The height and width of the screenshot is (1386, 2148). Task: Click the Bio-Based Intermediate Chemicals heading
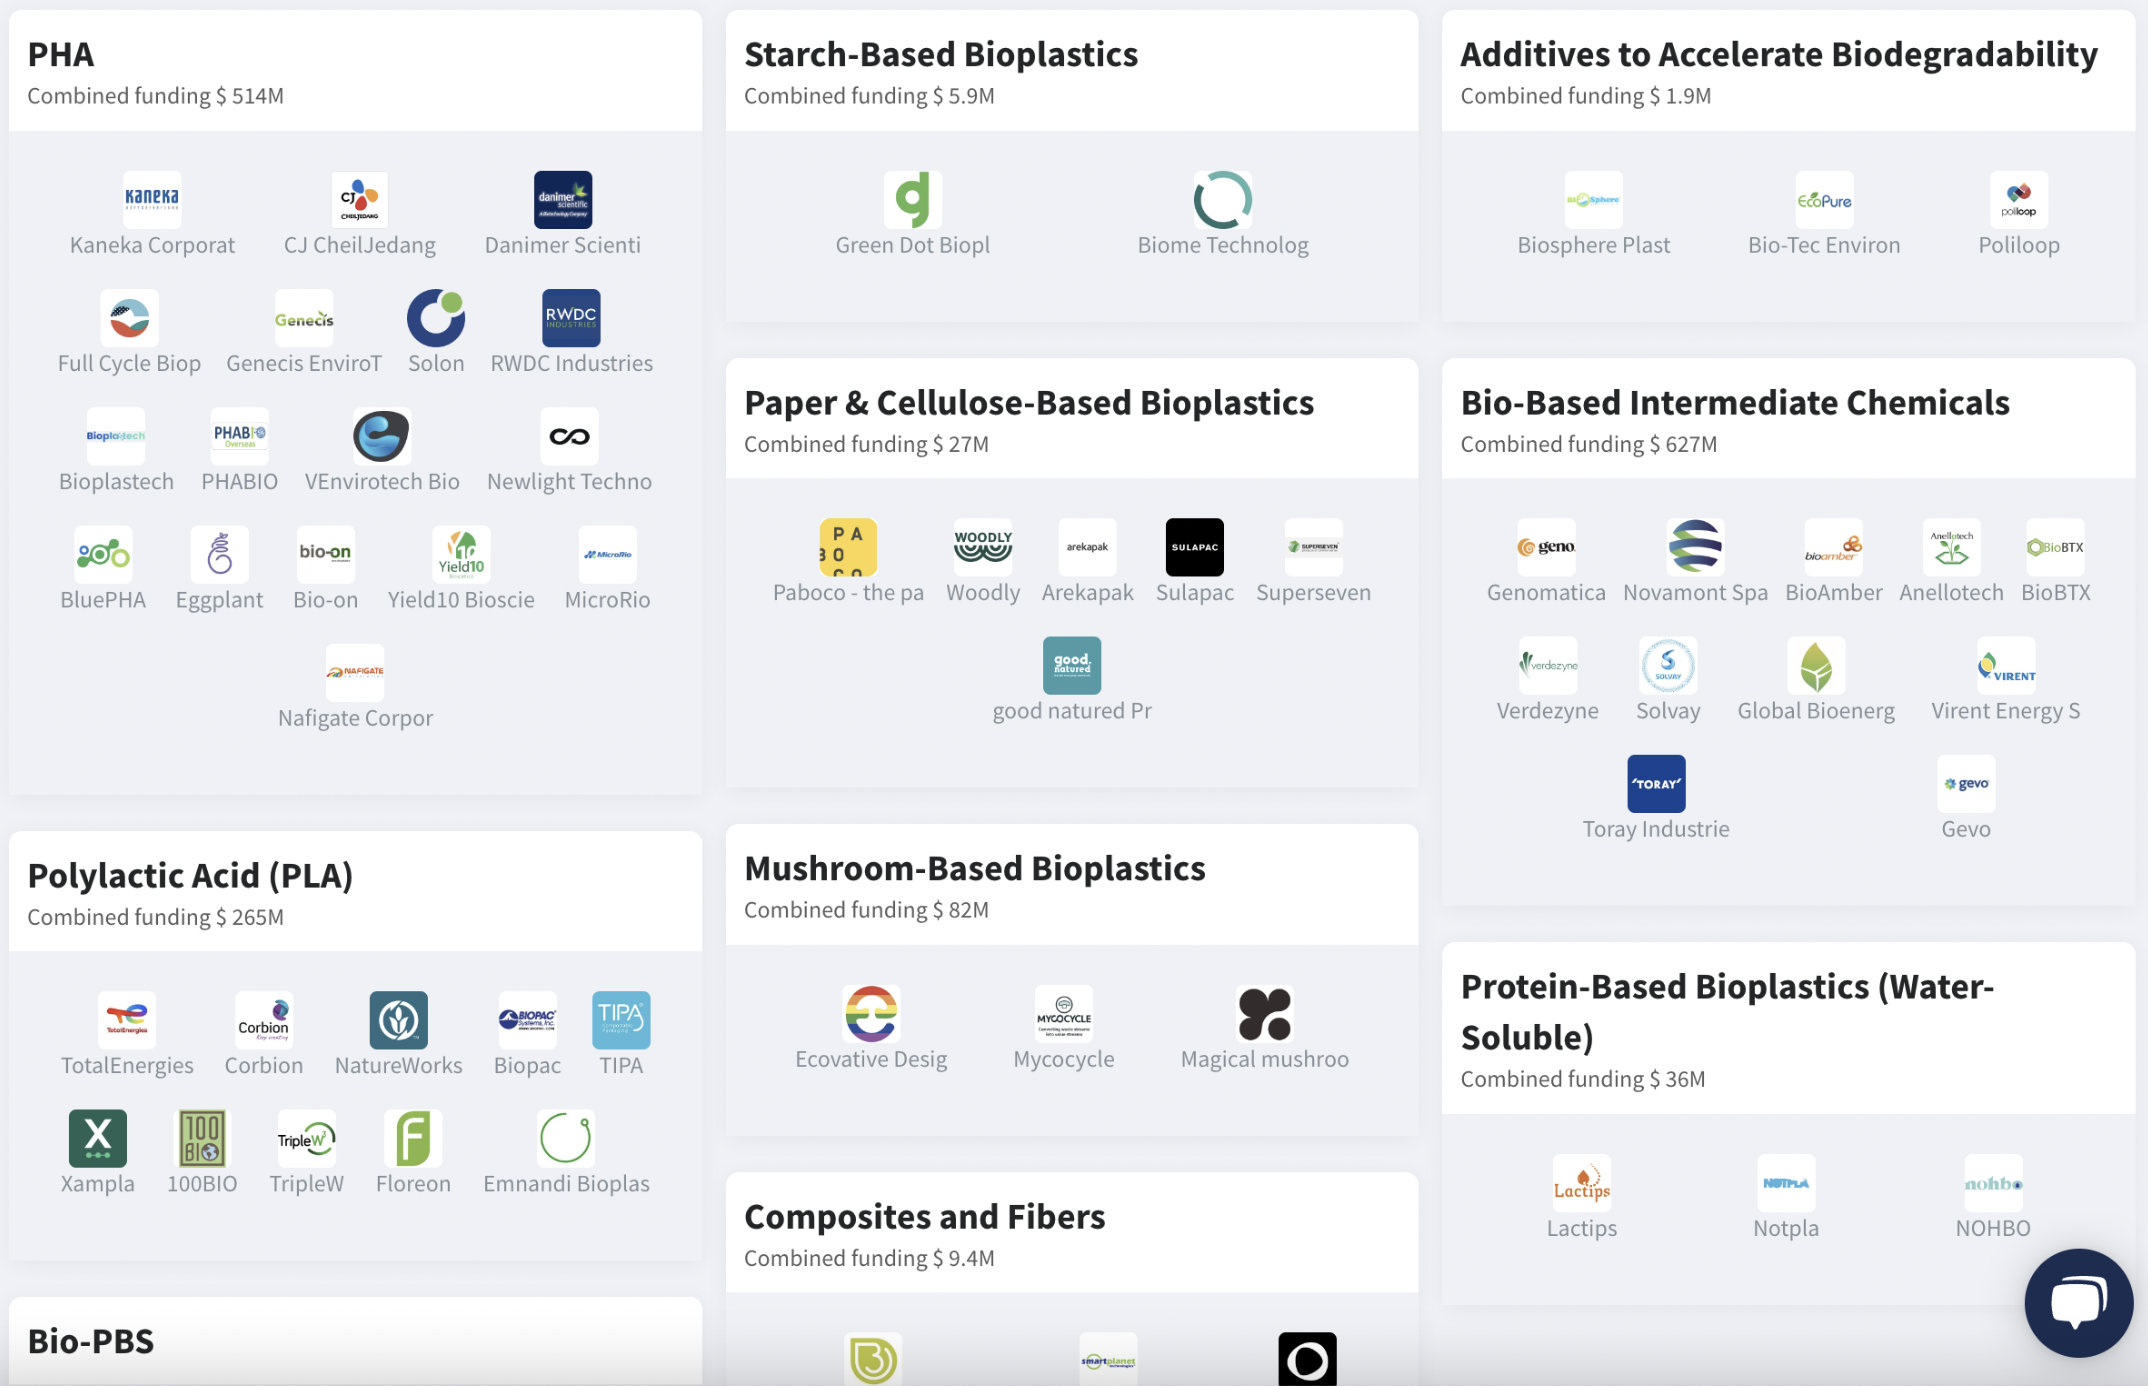[1734, 402]
